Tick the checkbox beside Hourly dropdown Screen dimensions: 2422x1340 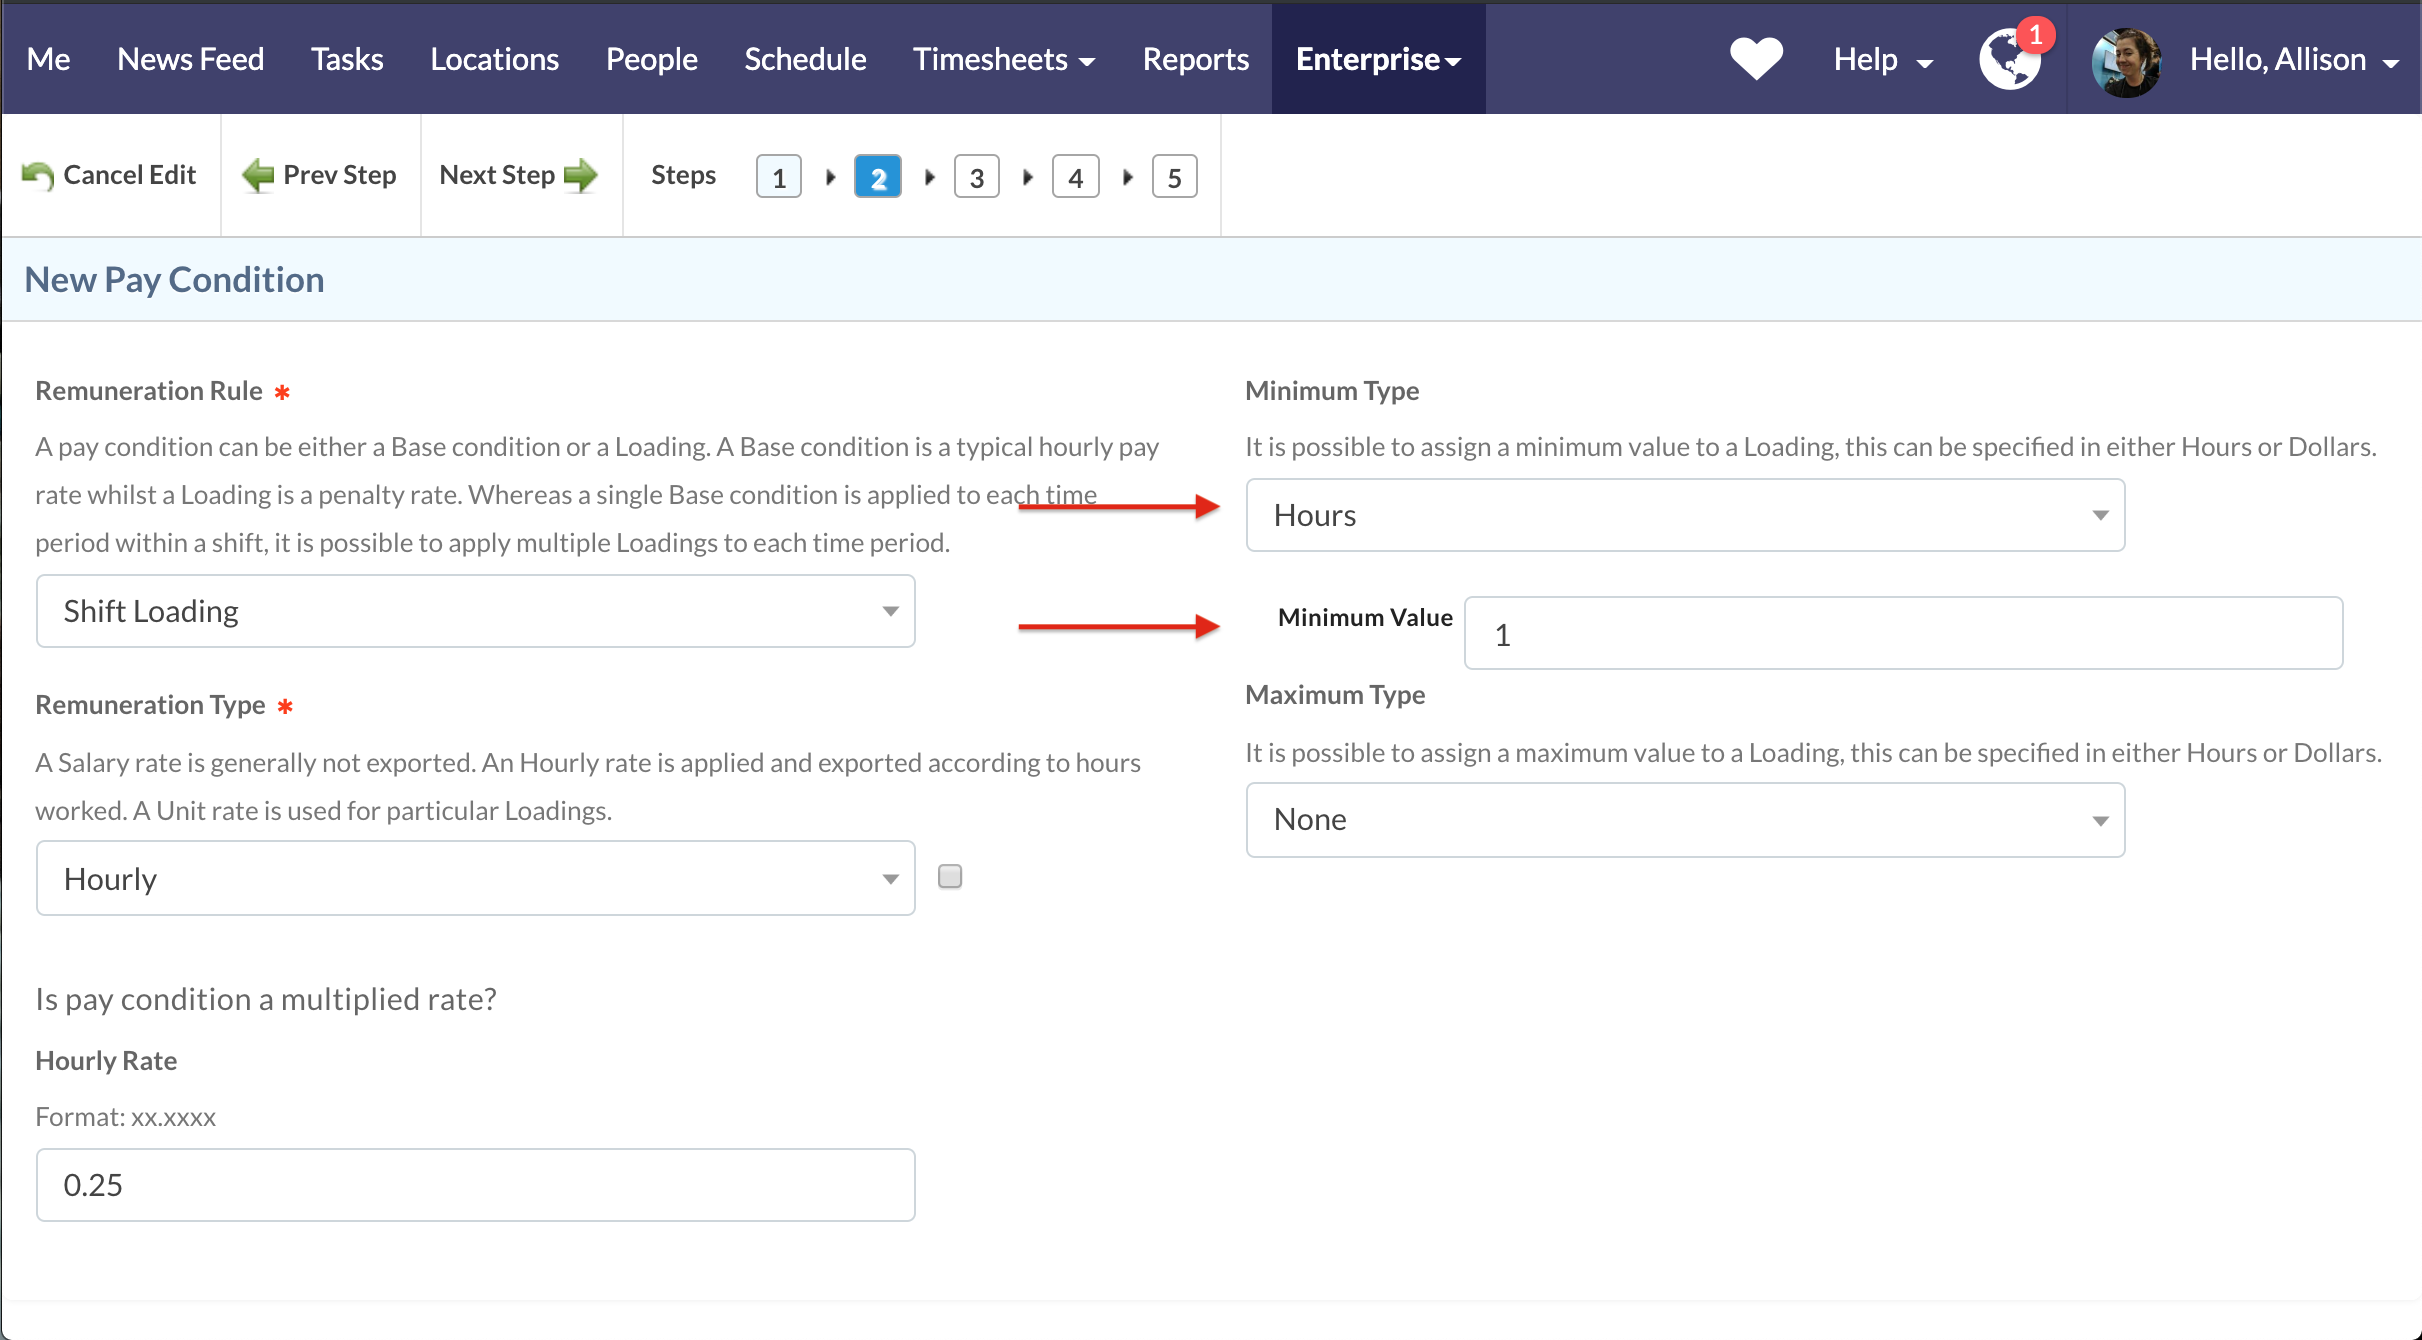click(950, 876)
